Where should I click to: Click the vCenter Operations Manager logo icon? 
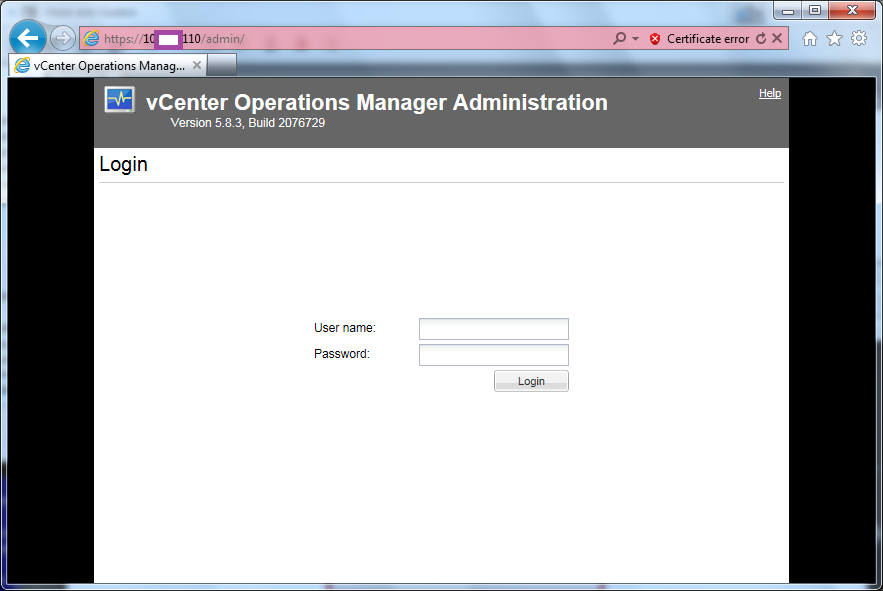click(x=119, y=100)
